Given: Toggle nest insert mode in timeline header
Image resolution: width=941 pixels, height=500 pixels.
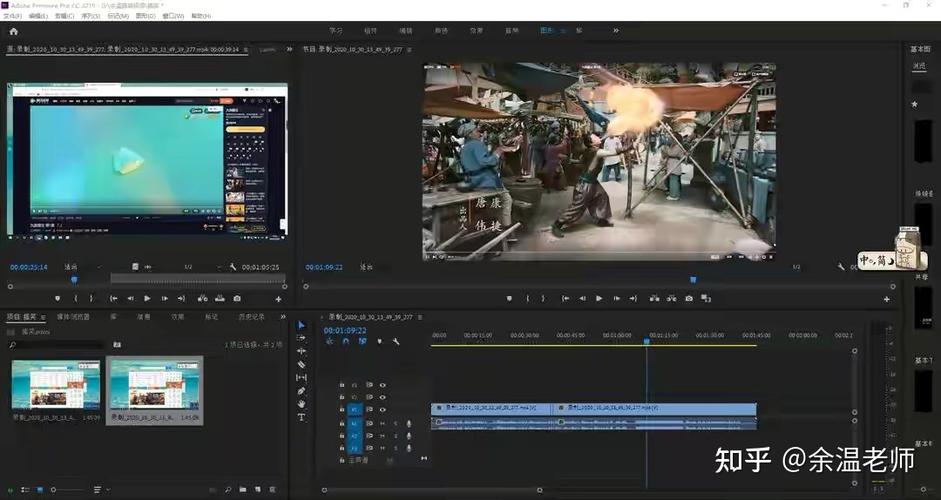Looking at the screenshot, I should click(329, 341).
